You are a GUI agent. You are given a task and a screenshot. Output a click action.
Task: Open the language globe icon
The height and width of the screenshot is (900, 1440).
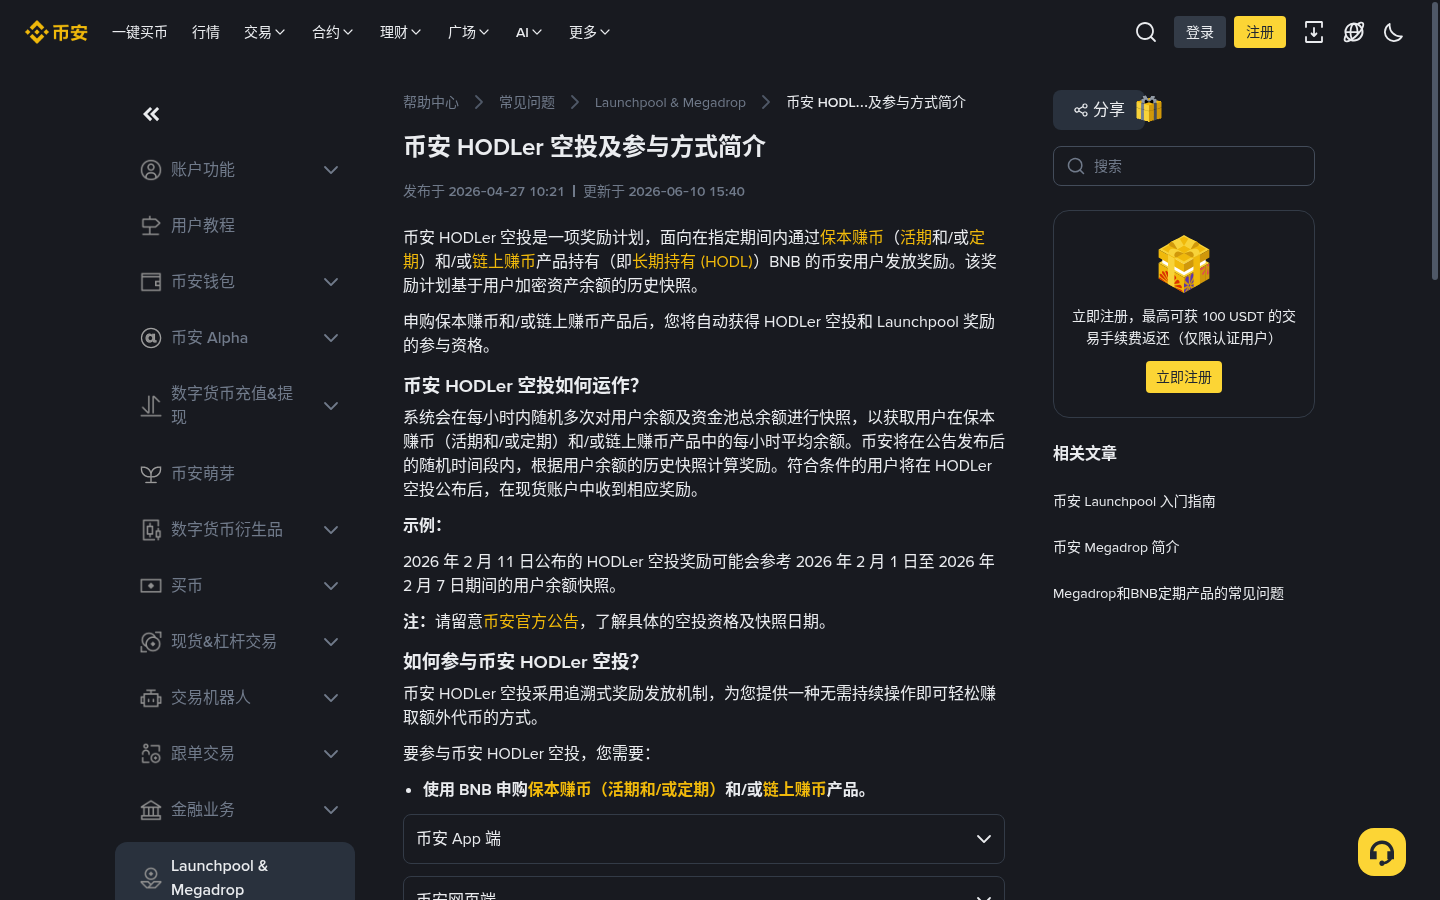point(1354,32)
